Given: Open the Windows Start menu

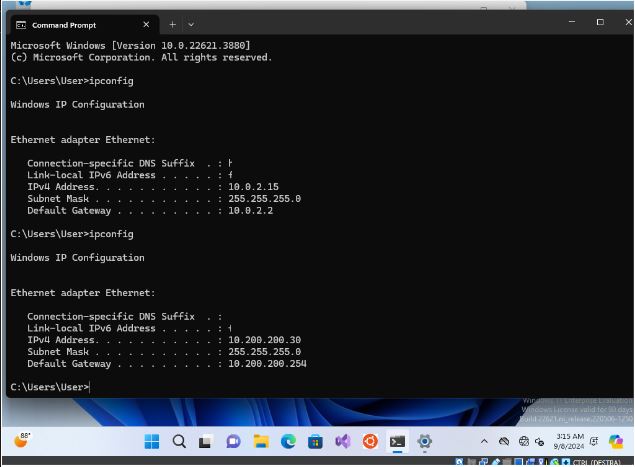Looking at the screenshot, I should point(152,441).
